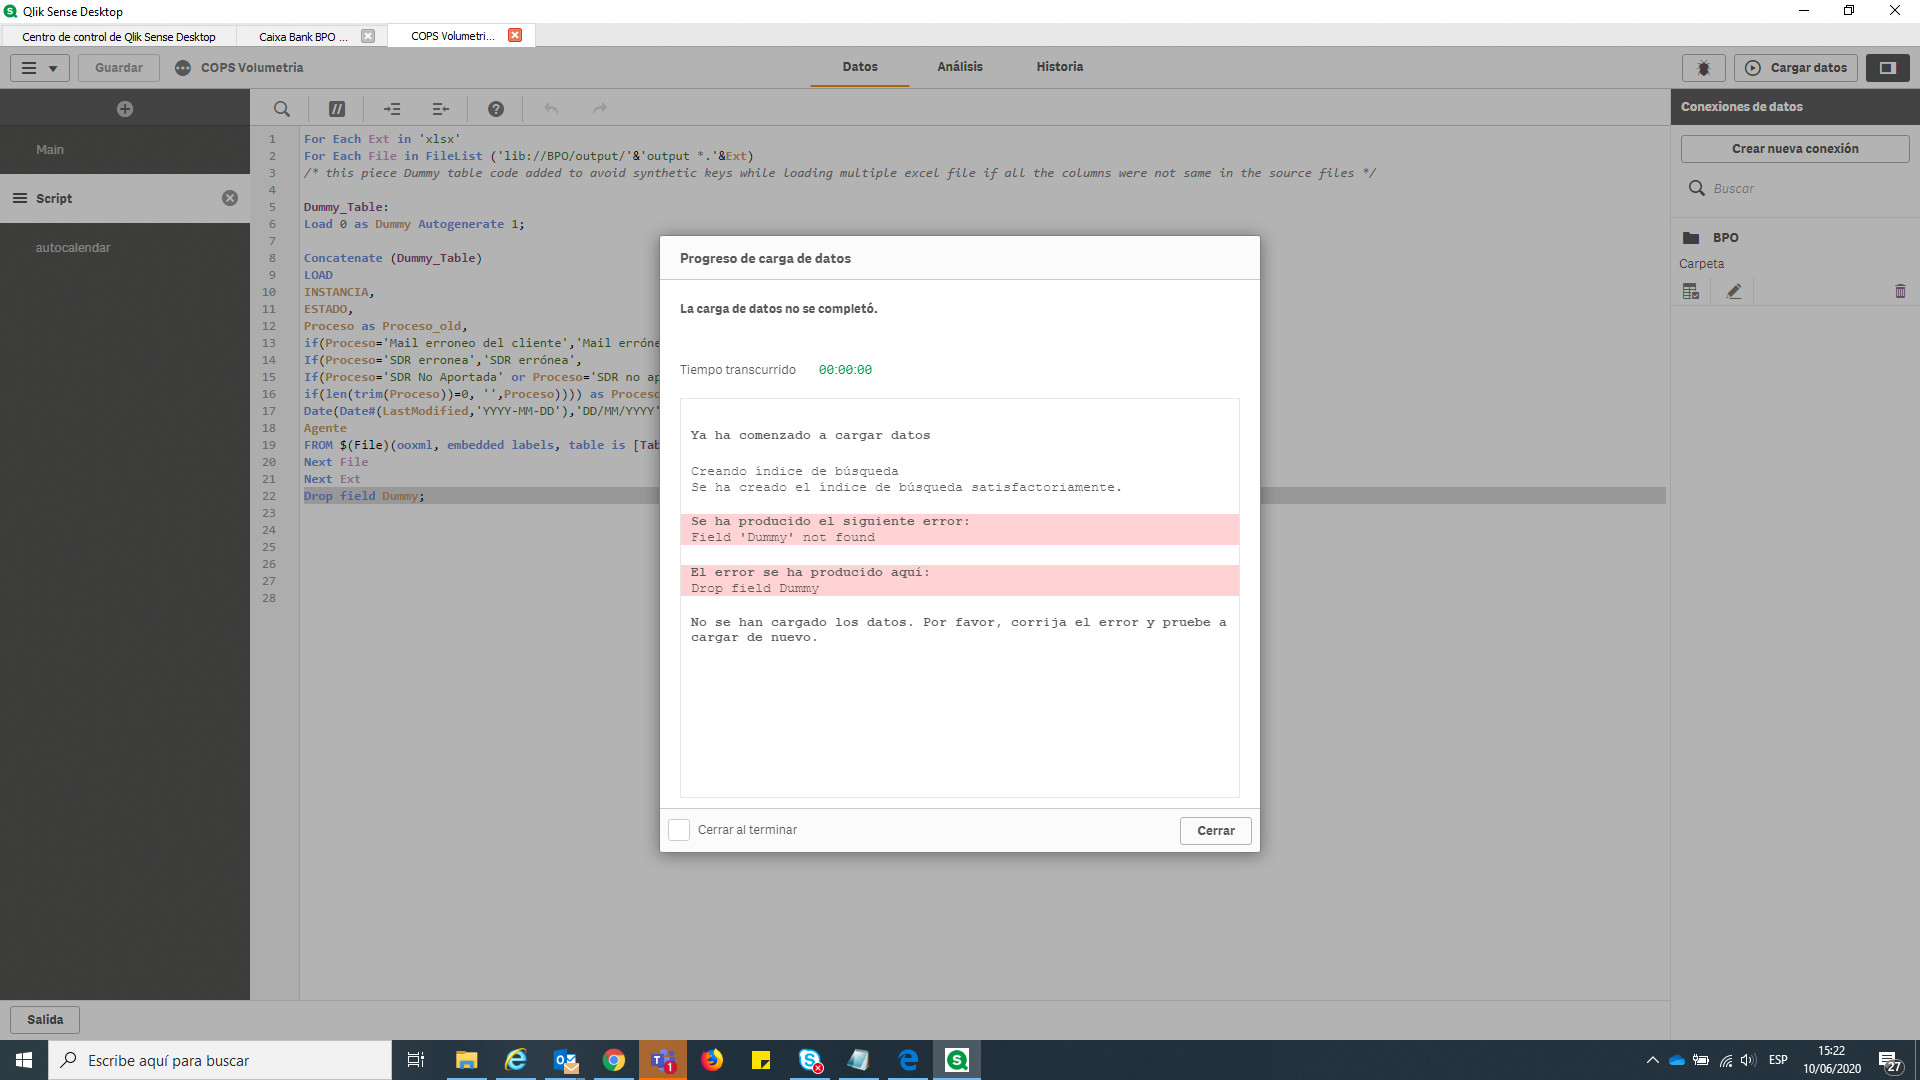The image size is (1920, 1080).
Task: Click the indent code icon
Action: coord(392,109)
